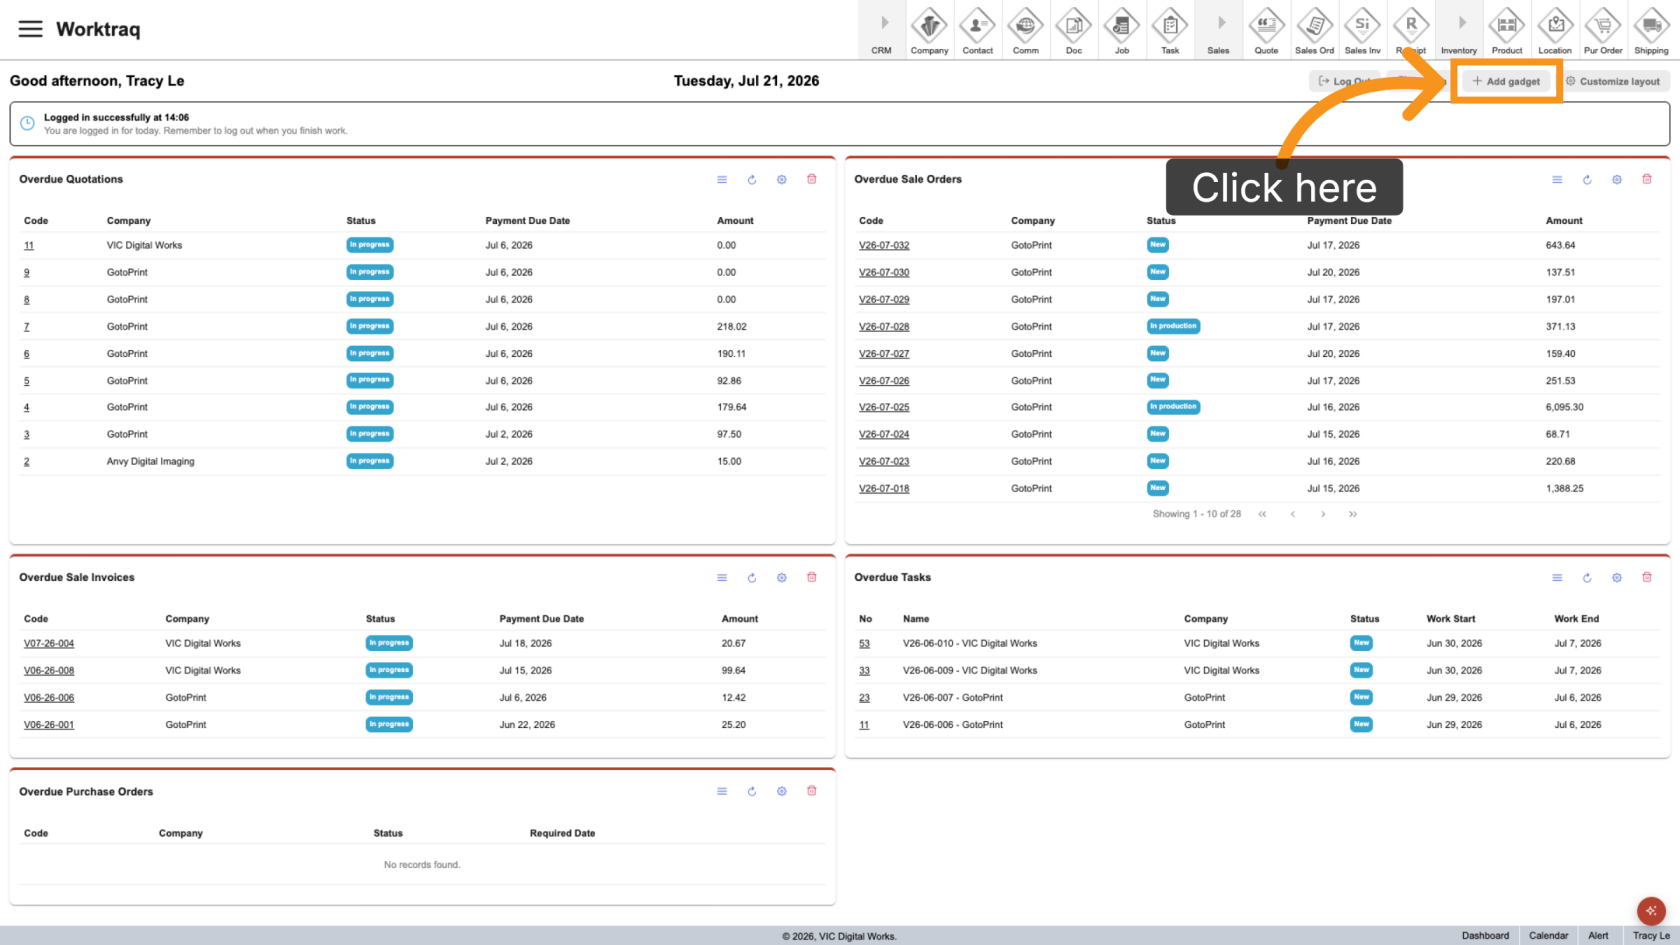Open the Tracy Le tab in footer
This screenshot has height=945, width=1680.
[1651, 936]
